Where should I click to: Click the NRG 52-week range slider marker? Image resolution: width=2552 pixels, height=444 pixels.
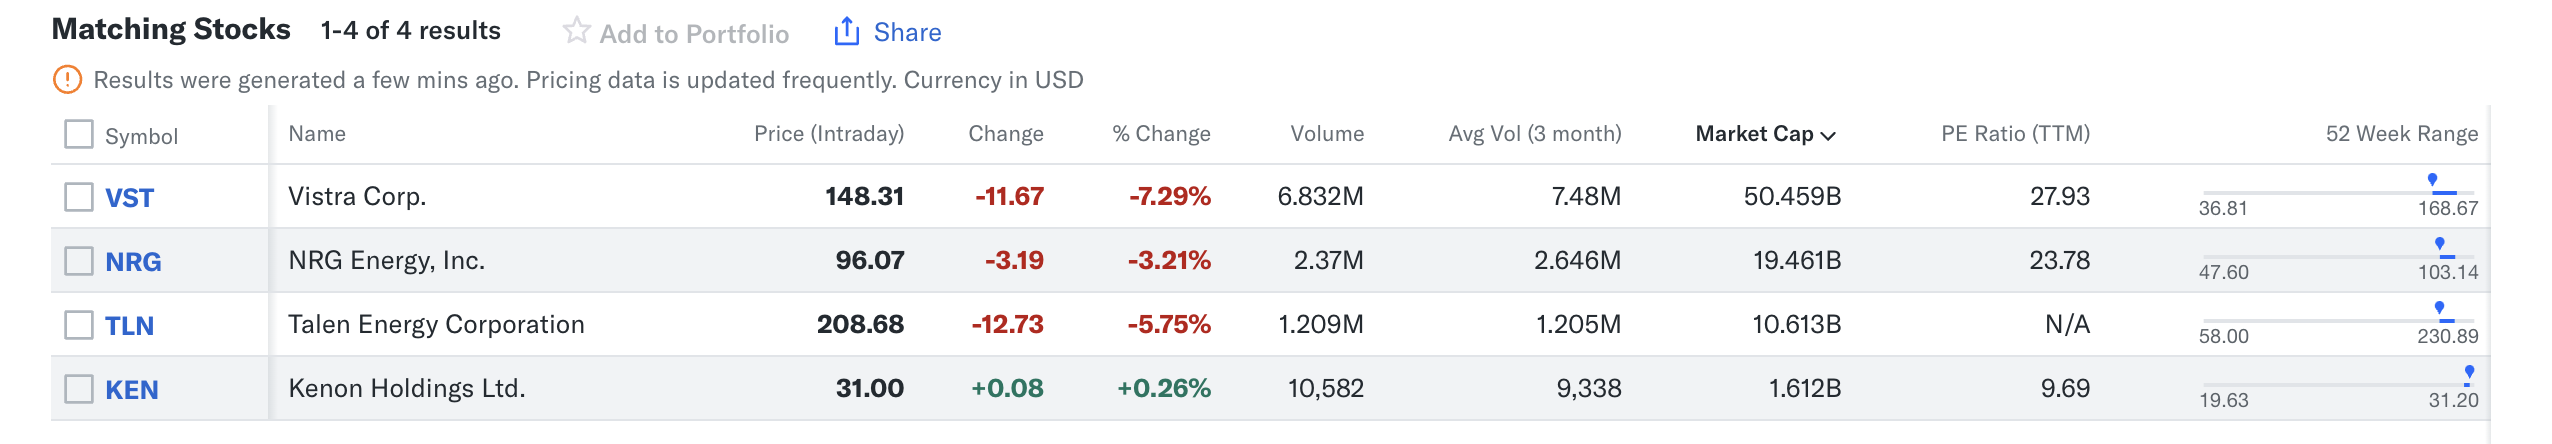(x=2439, y=244)
